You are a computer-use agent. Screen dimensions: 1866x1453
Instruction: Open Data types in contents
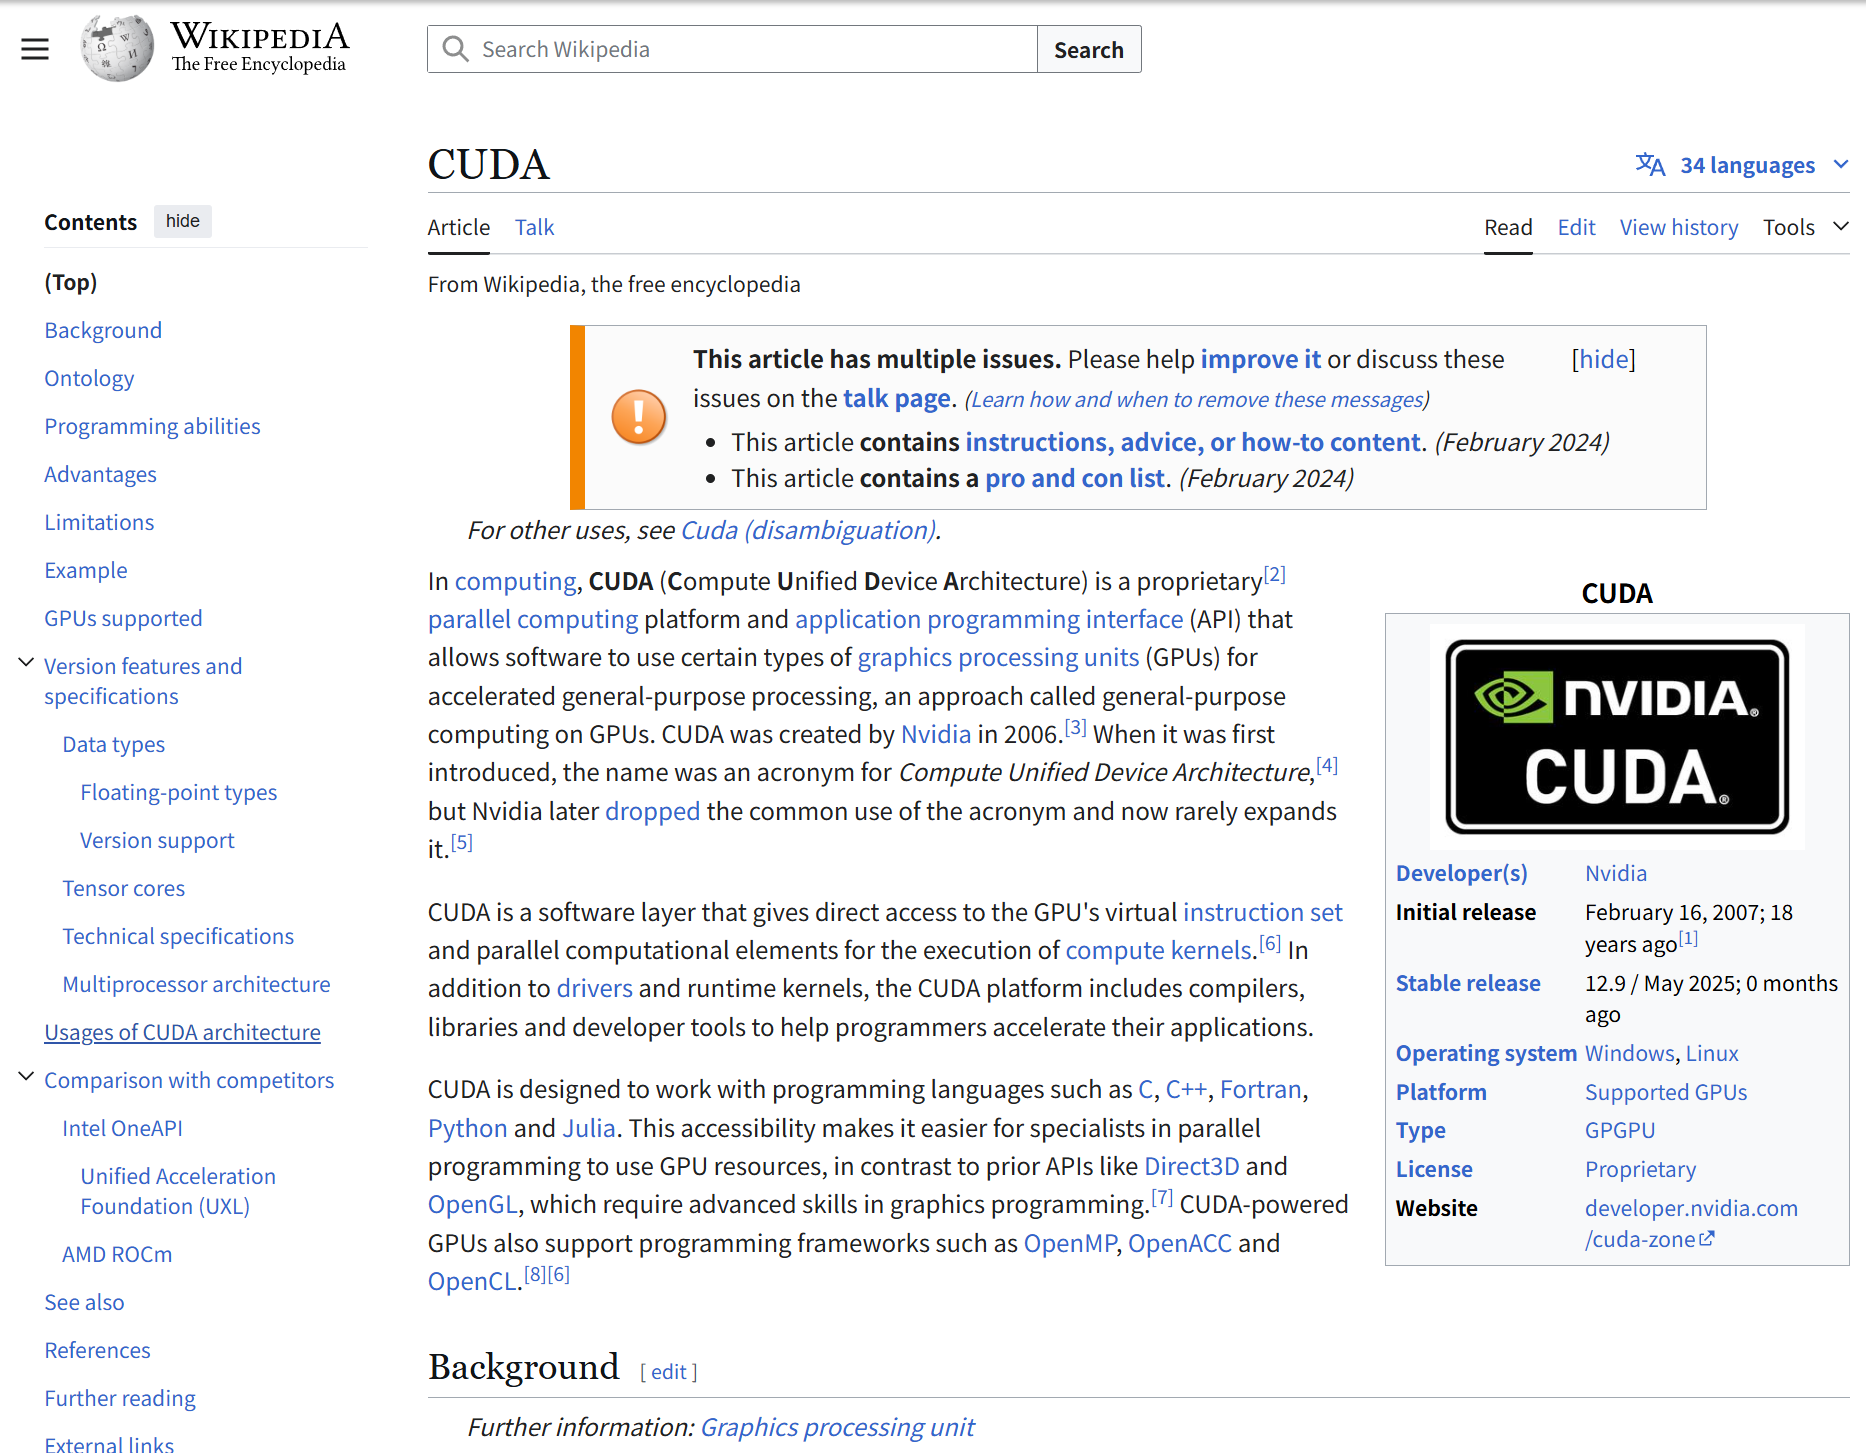[114, 744]
